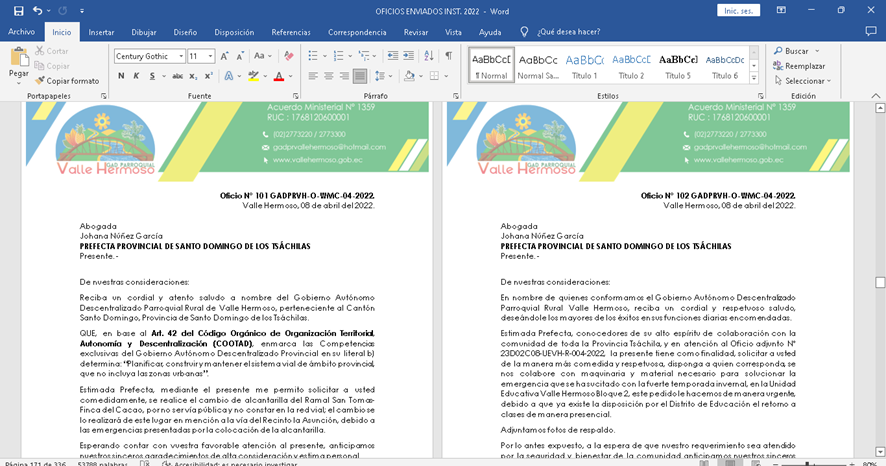Toggle bold formatting (N)
Viewport: 886px width, 466px height.
point(121,76)
